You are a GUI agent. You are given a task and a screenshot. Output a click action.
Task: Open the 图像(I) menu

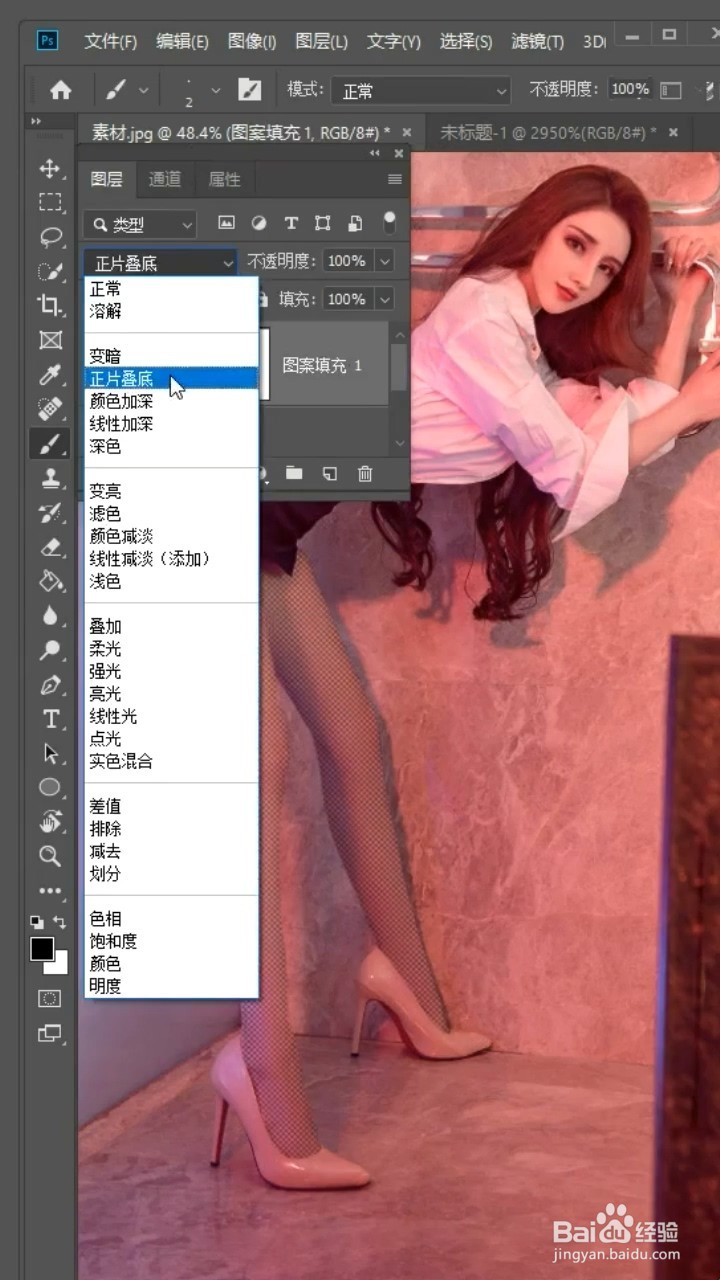pos(252,41)
